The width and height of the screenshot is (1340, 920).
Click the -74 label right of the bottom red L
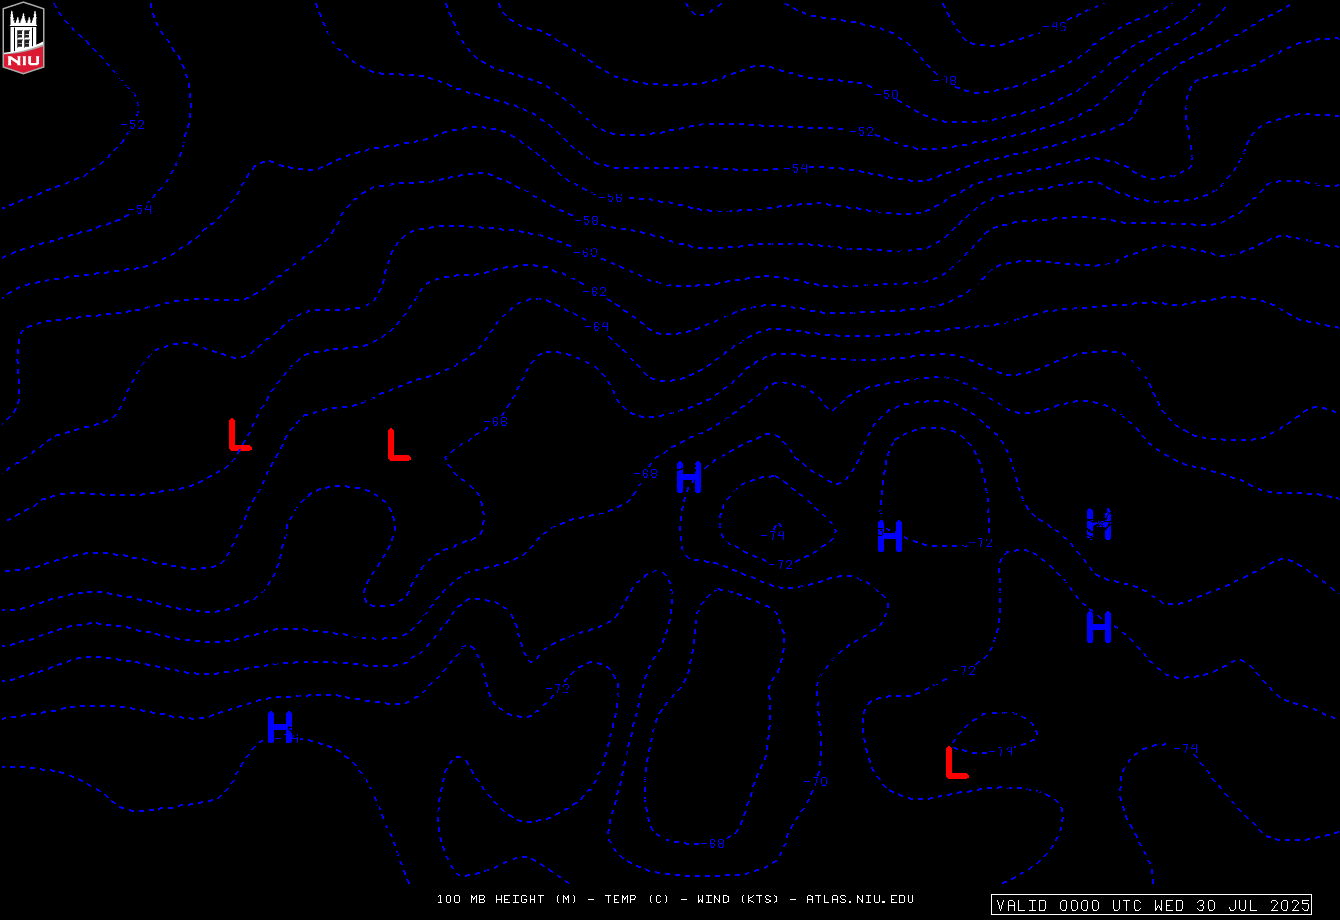1003,752
